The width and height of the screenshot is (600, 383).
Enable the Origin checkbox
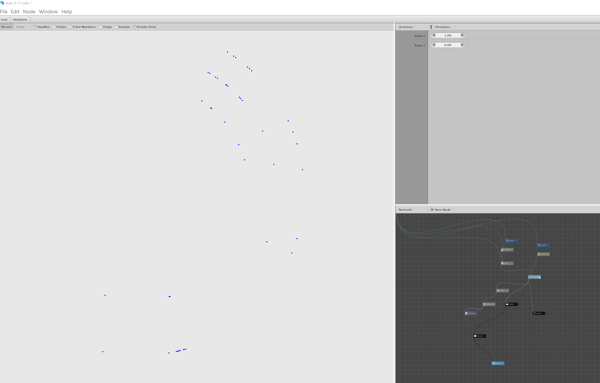pyautogui.click(x=100, y=27)
